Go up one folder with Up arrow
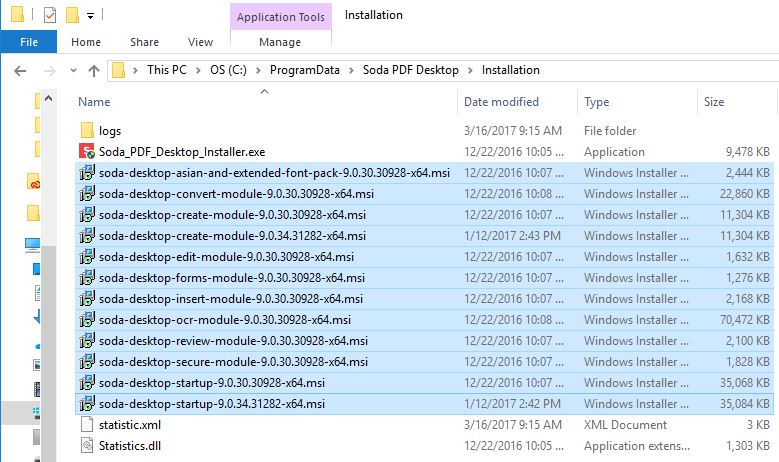Viewport: 779px width, 462px height. point(94,70)
